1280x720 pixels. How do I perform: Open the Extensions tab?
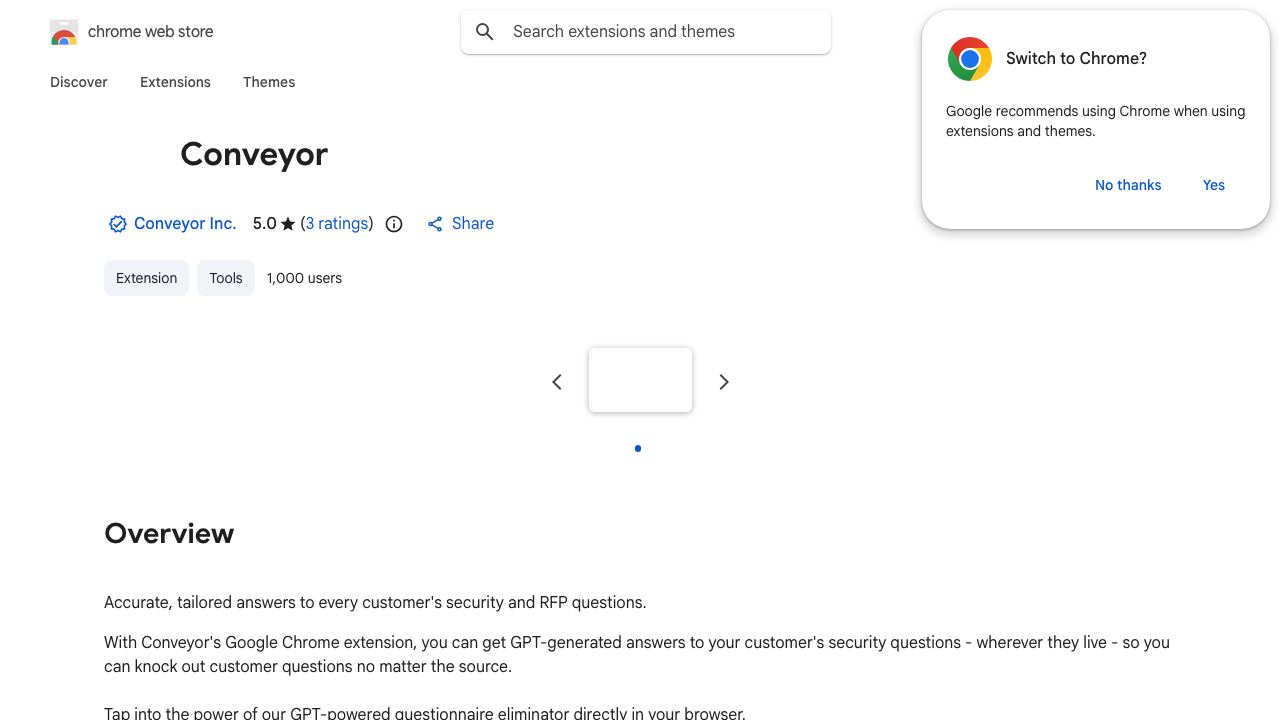[175, 82]
